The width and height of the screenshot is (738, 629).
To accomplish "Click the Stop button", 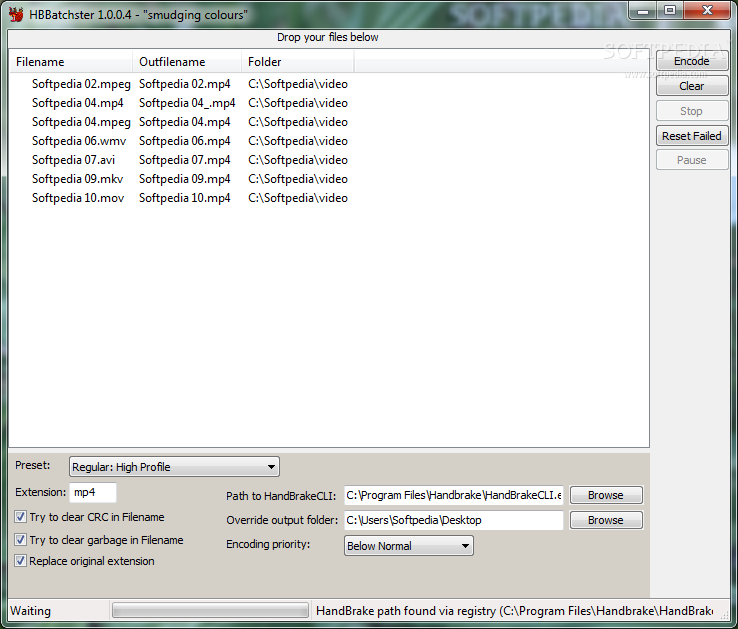I will point(692,111).
